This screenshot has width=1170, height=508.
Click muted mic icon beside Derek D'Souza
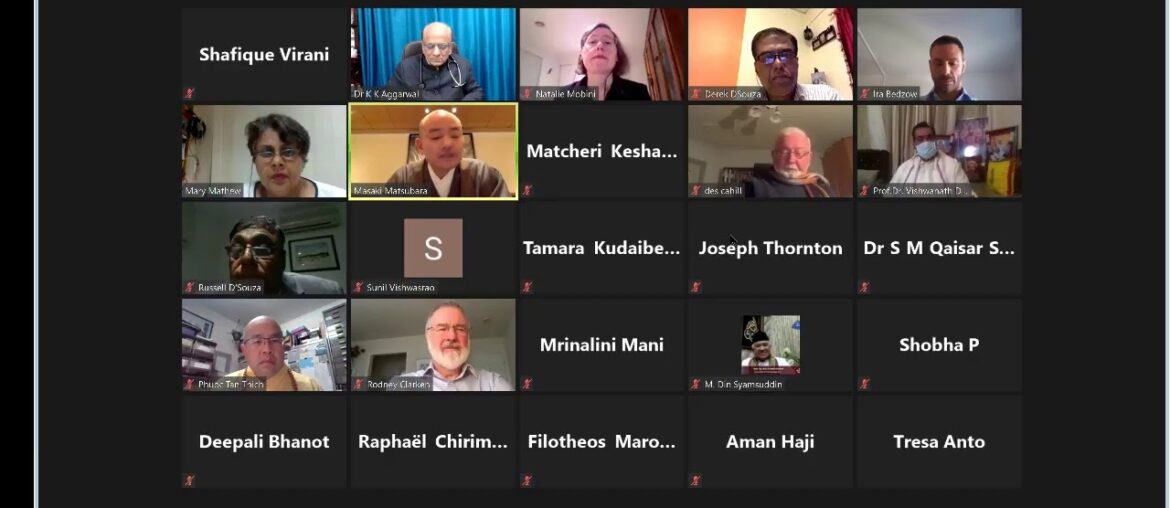click(695, 94)
